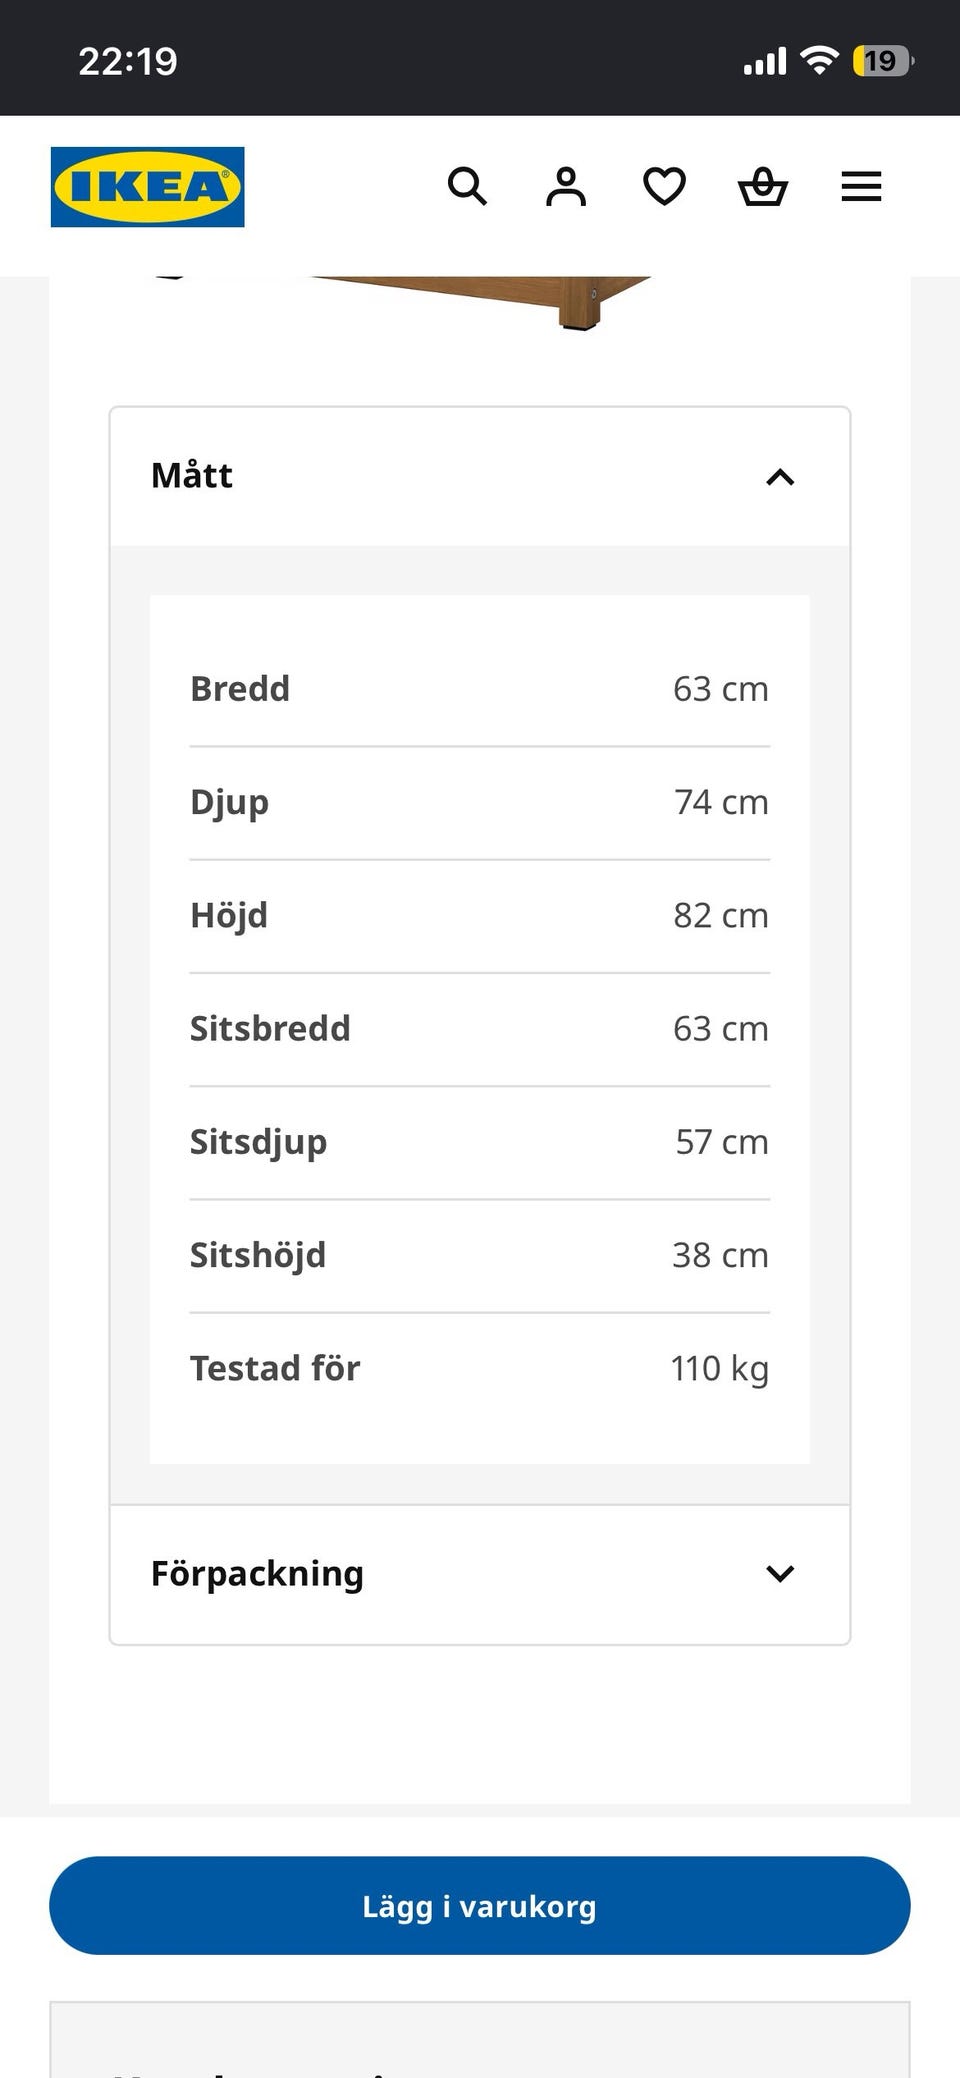960x2078 pixels.
Task: Select the Testad för 110 kg row
Action: (x=480, y=1369)
